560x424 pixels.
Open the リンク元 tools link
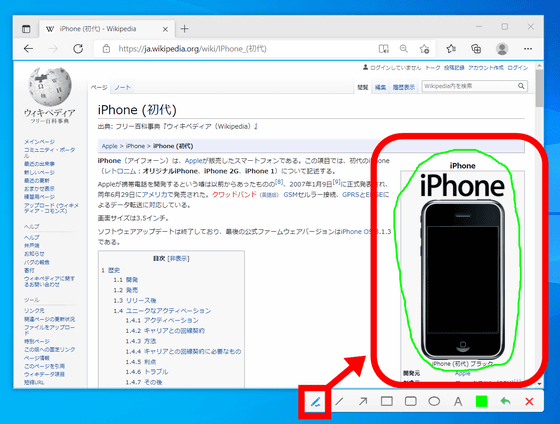(x=34, y=311)
